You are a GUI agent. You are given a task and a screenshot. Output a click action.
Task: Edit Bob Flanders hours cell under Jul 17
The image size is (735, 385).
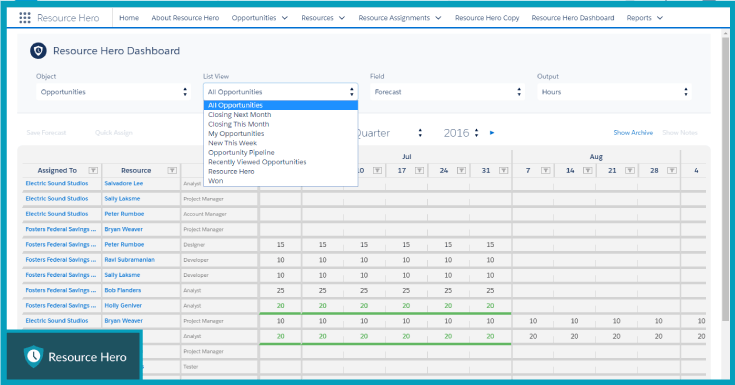click(x=406, y=290)
